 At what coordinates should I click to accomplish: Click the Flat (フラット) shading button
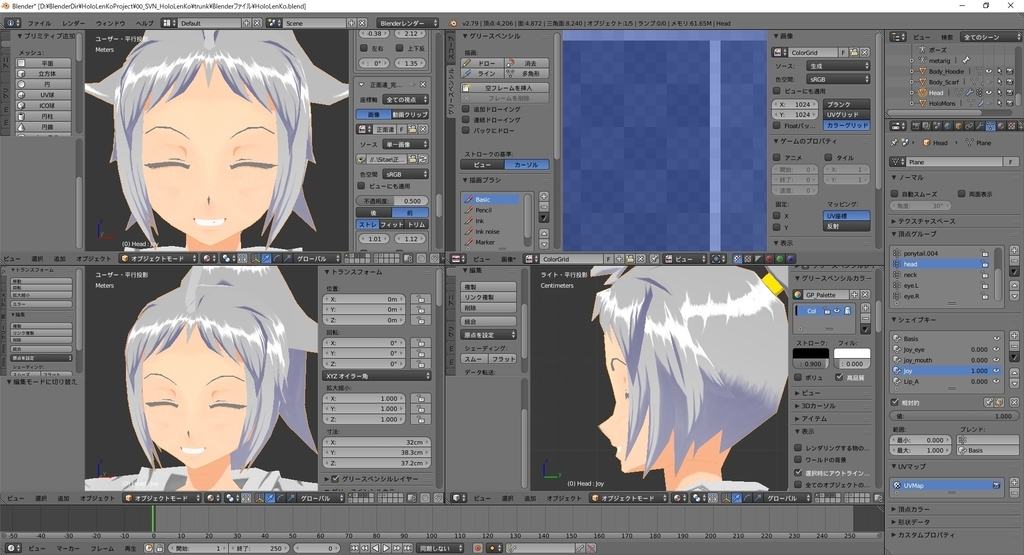[x=503, y=359]
